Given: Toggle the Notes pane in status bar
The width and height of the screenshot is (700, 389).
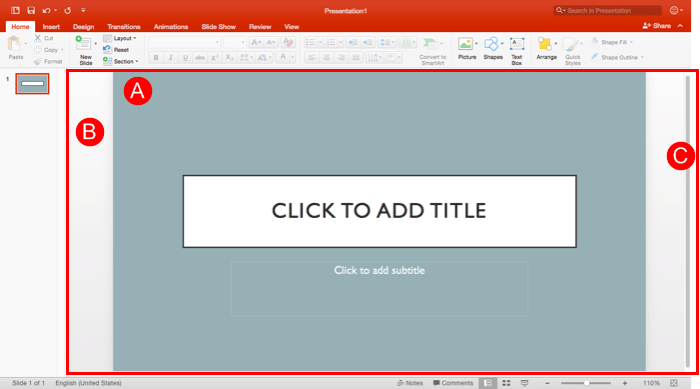Looking at the screenshot, I should [x=410, y=383].
